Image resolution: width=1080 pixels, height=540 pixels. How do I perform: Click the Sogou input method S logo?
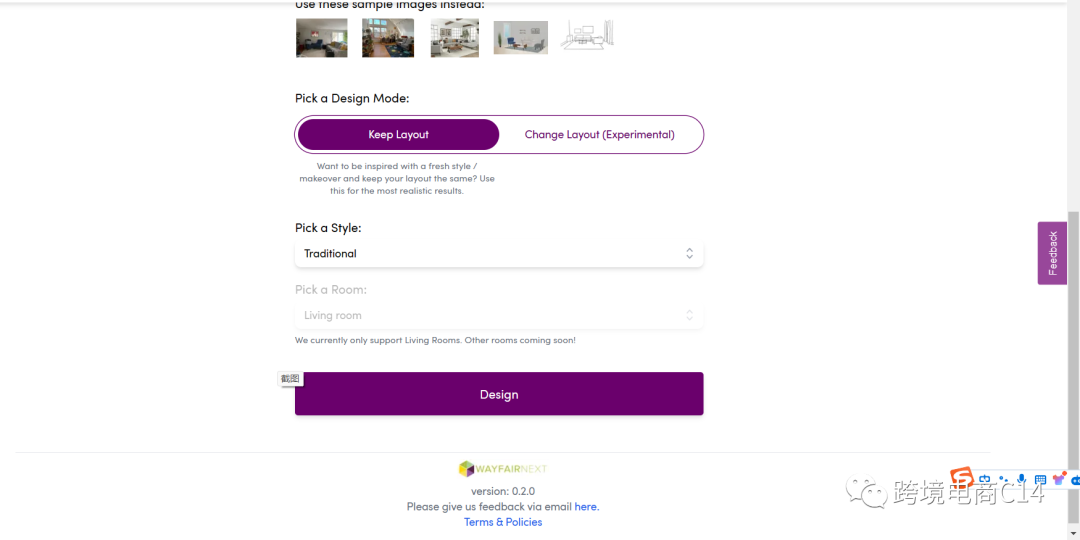(x=961, y=479)
